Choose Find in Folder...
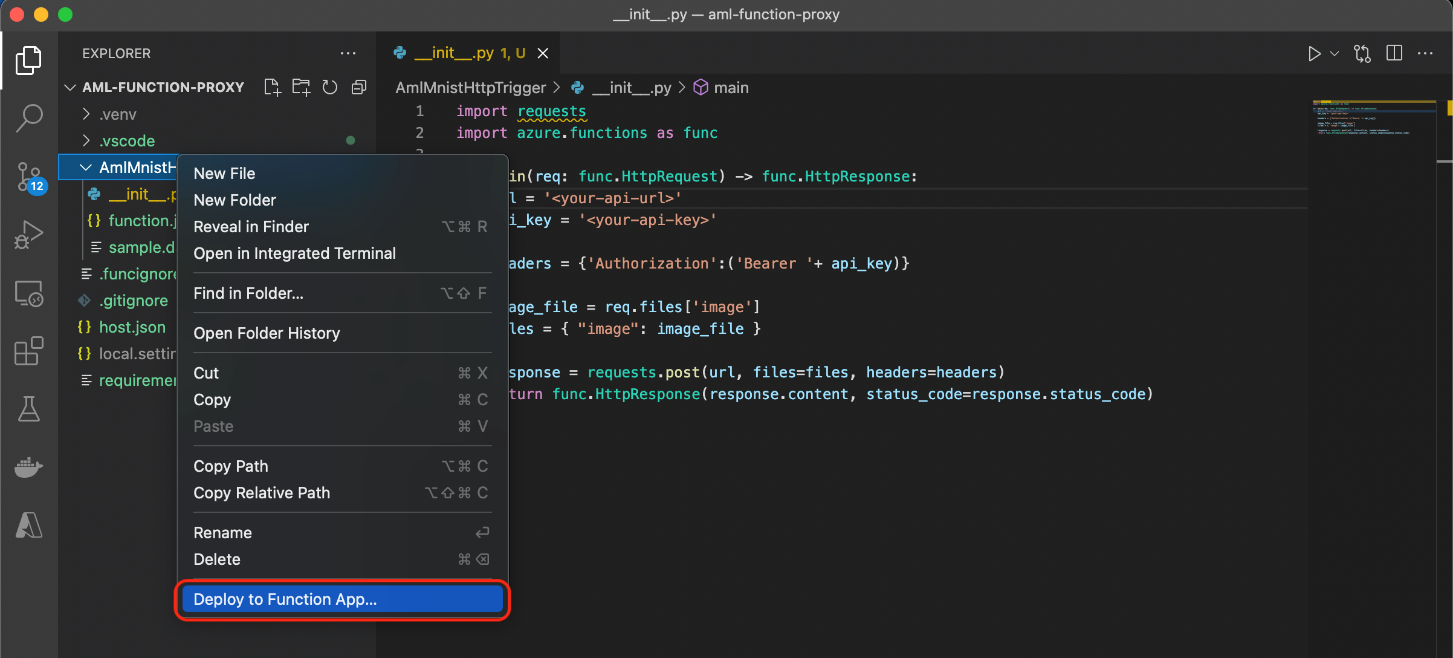This screenshot has width=1453, height=658. point(342,293)
